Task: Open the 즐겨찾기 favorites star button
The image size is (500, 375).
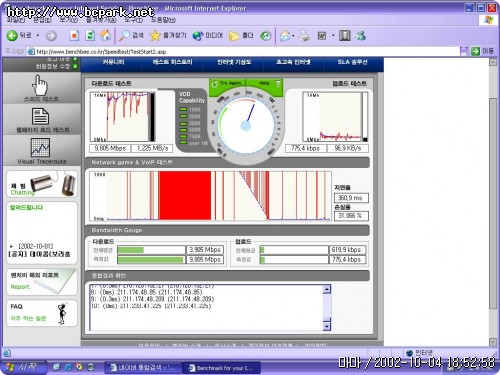Action: [x=168, y=35]
